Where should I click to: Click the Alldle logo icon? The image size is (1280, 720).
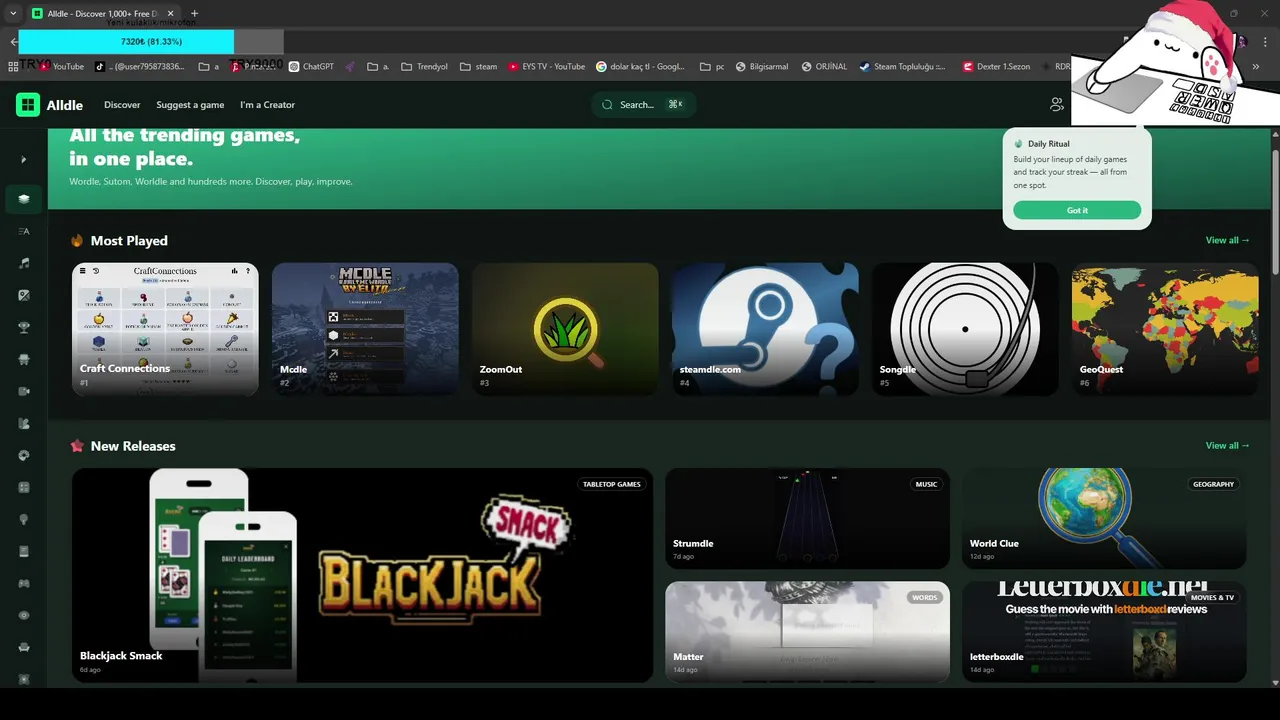click(x=28, y=105)
